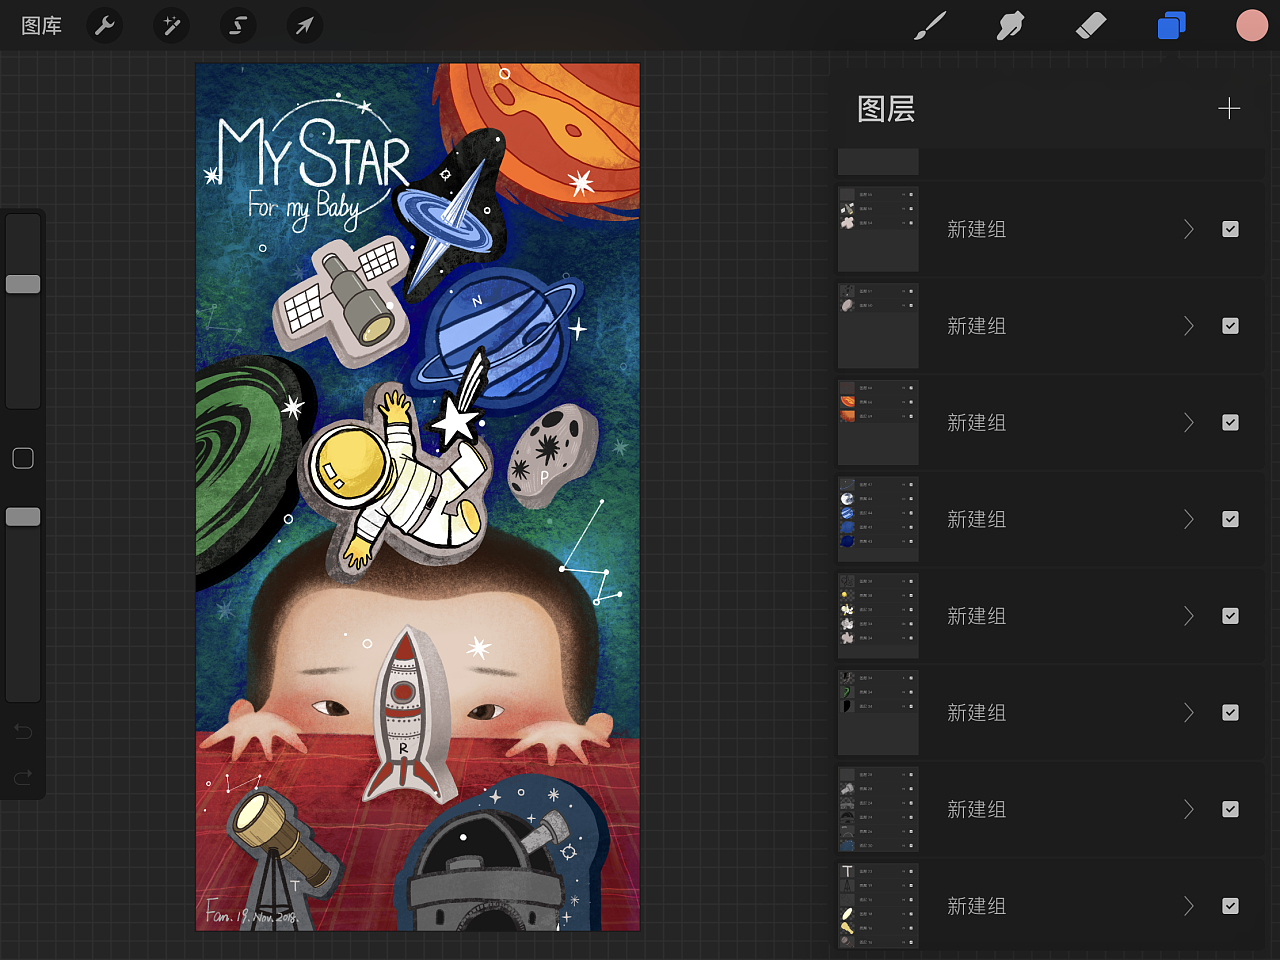Screen dimensions: 1280x960
Task: Hide the first 新建组 group
Action: pos(1230,229)
